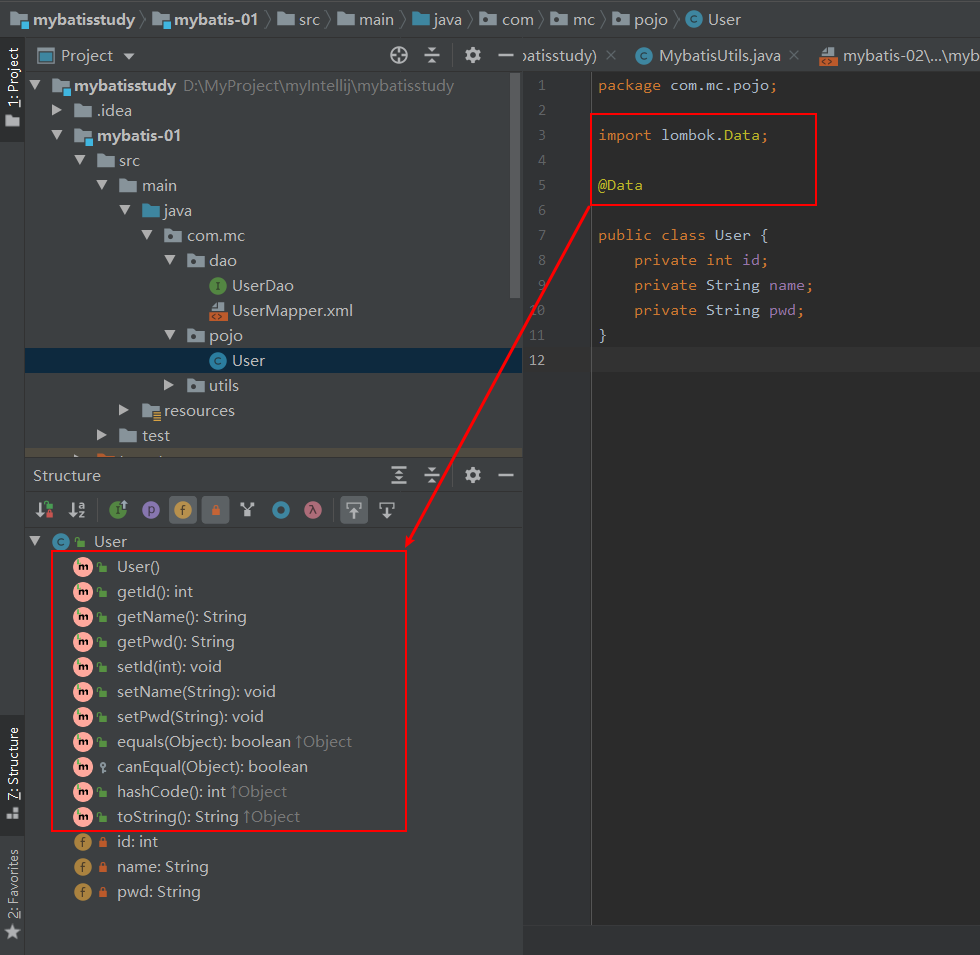Viewport: 980px width, 955px height.
Task: Toggle the show fields 'f' icon
Action: (x=183, y=511)
